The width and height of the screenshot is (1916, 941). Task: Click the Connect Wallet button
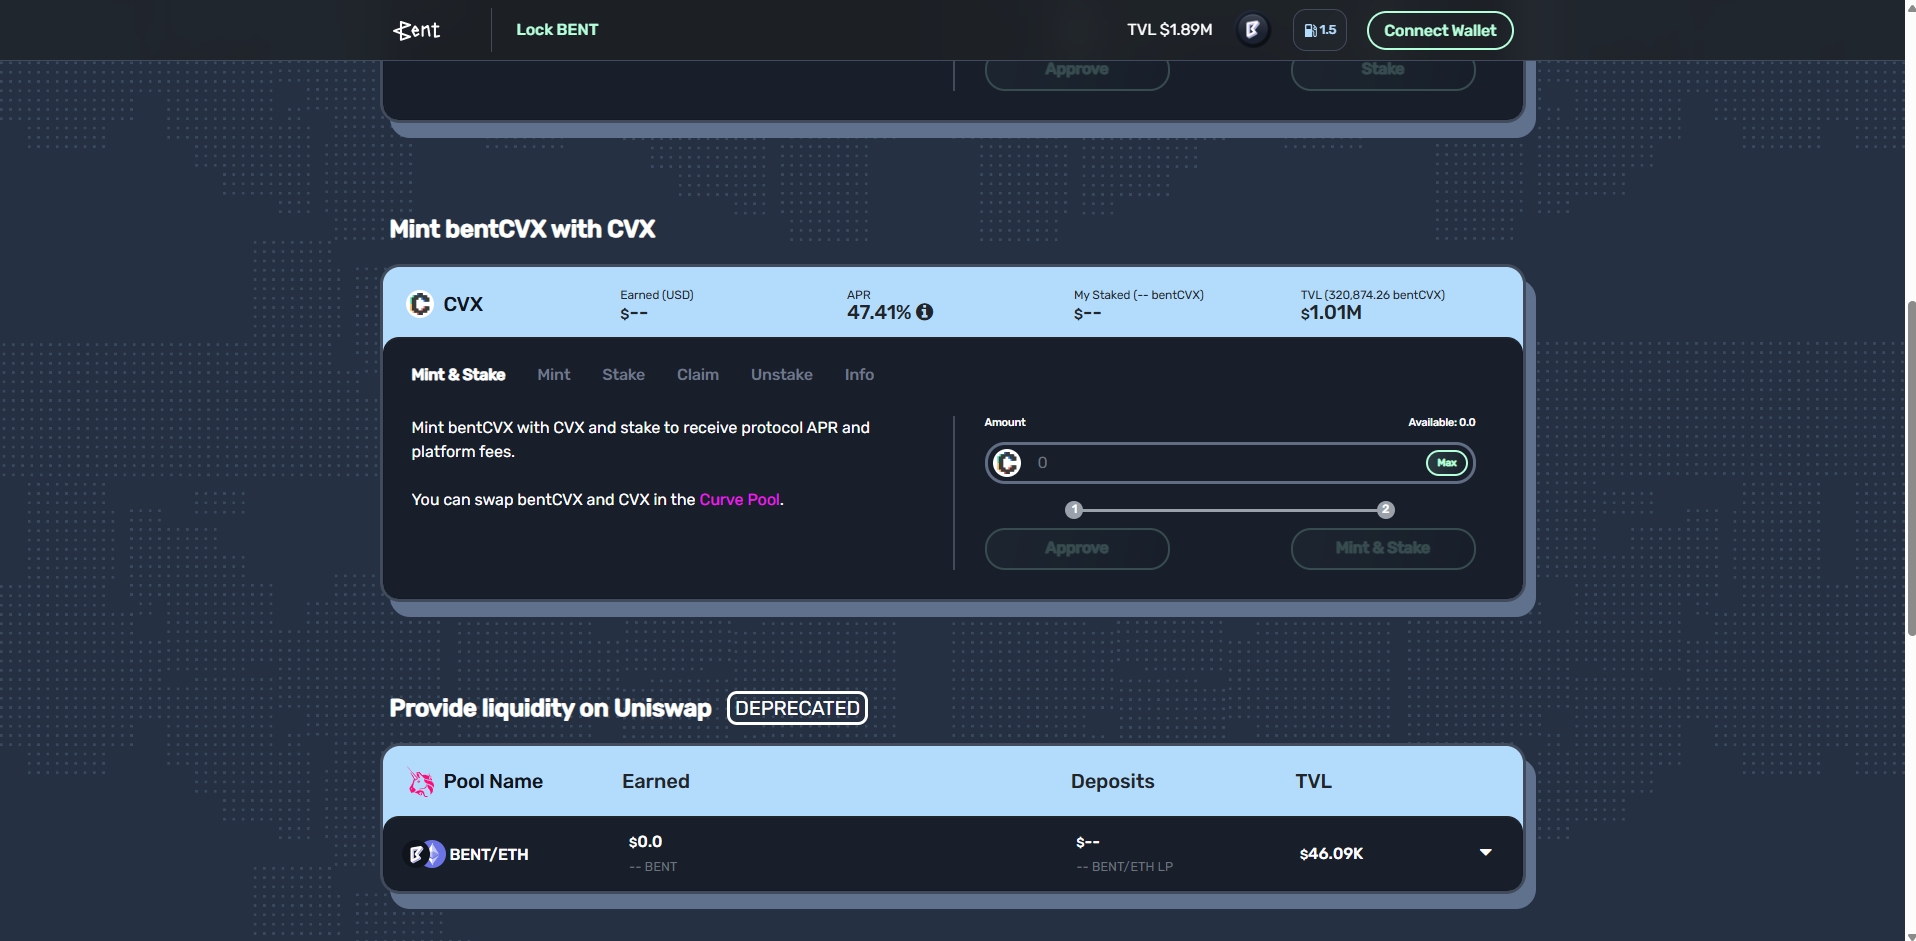pyautogui.click(x=1440, y=30)
